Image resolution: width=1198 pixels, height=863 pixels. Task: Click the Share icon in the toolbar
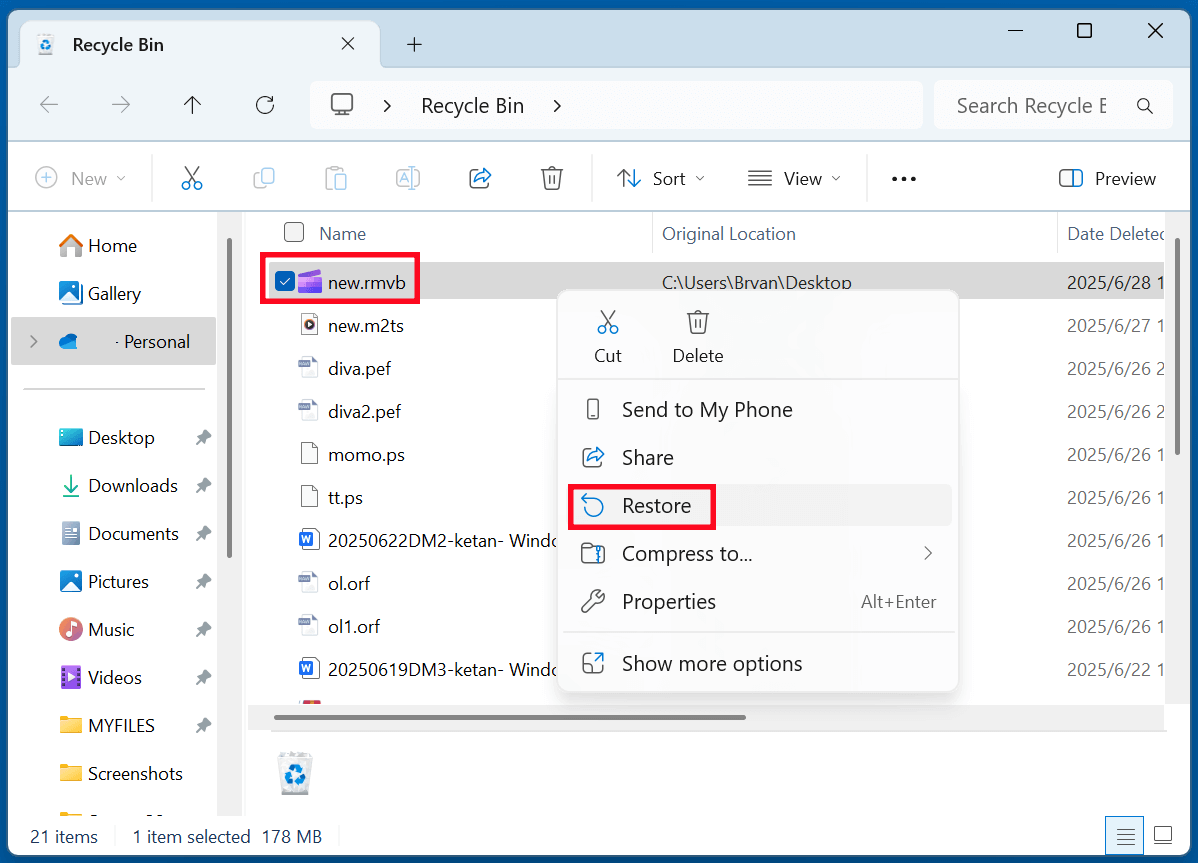click(x=479, y=178)
